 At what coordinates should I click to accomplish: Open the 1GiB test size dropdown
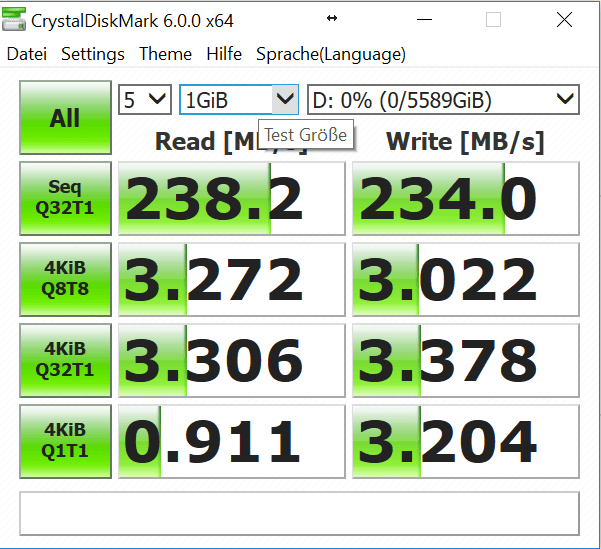tap(239, 100)
